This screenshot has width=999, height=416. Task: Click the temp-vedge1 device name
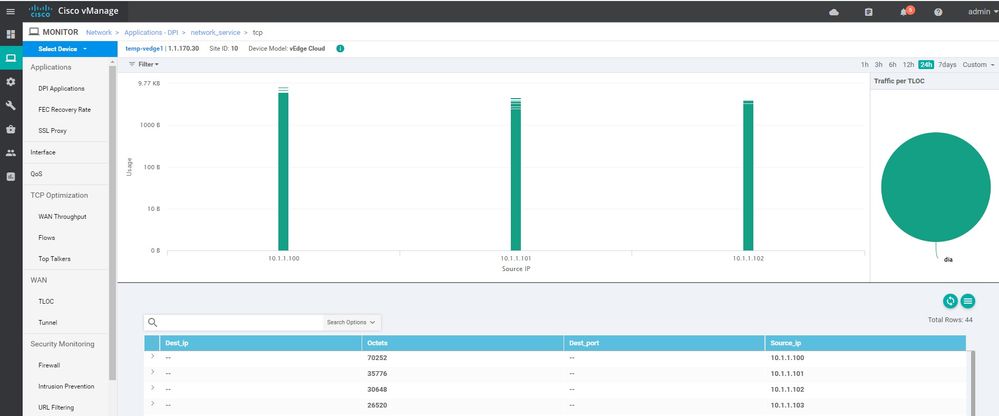click(145, 48)
